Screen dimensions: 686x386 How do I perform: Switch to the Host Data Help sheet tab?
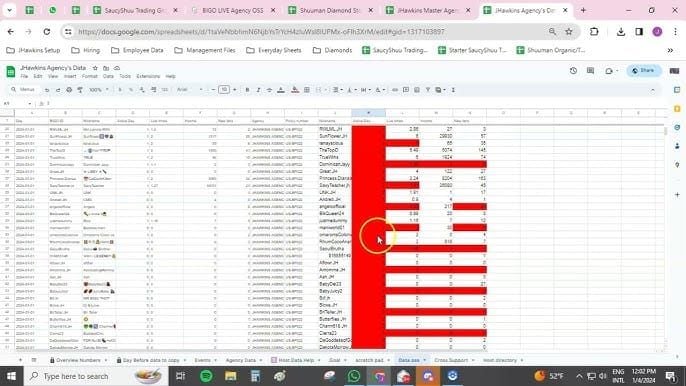pos(296,360)
